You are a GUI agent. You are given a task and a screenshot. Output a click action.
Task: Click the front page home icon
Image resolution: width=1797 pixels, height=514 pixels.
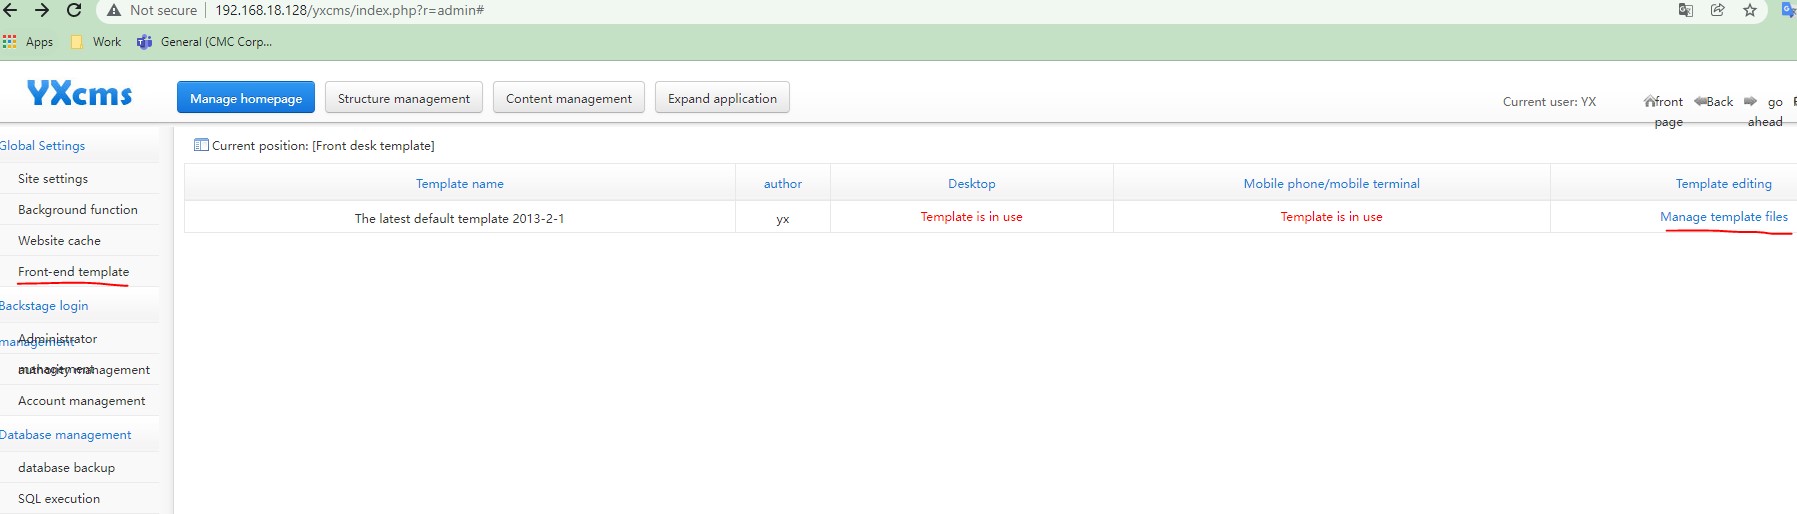pyautogui.click(x=1650, y=101)
